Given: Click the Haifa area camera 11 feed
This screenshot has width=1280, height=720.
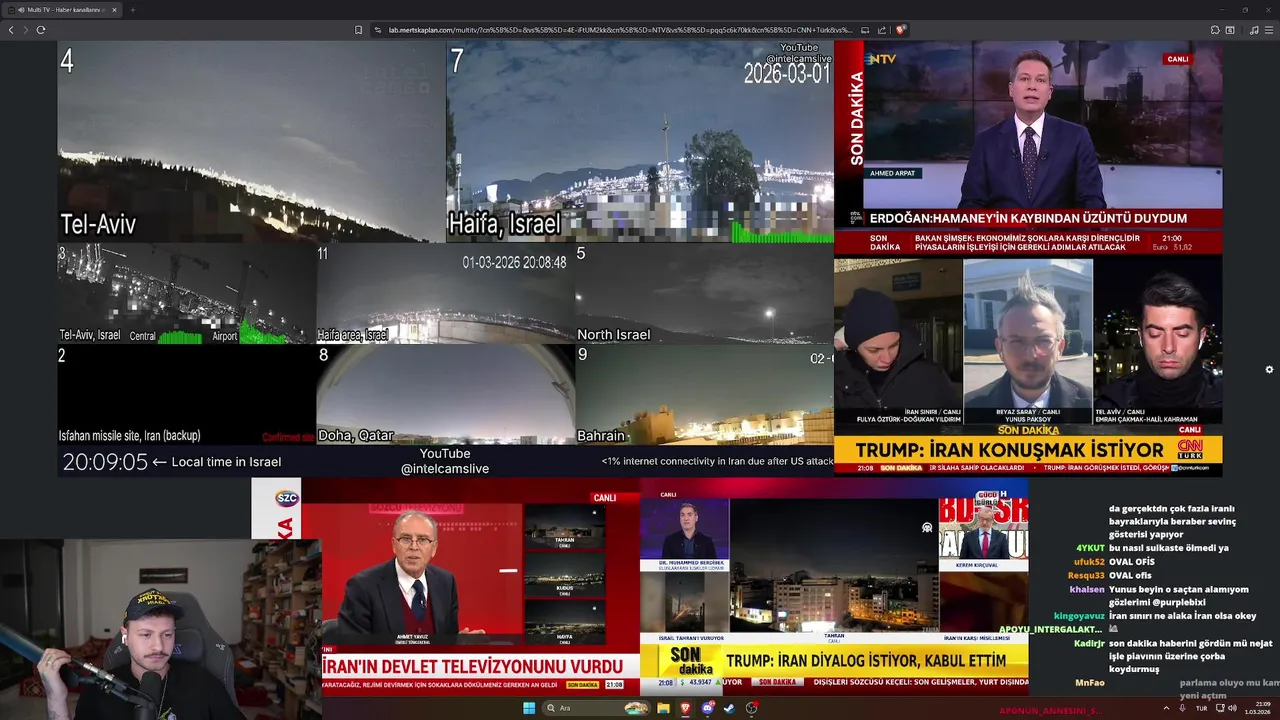Looking at the screenshot, I should tap(446, 293).
